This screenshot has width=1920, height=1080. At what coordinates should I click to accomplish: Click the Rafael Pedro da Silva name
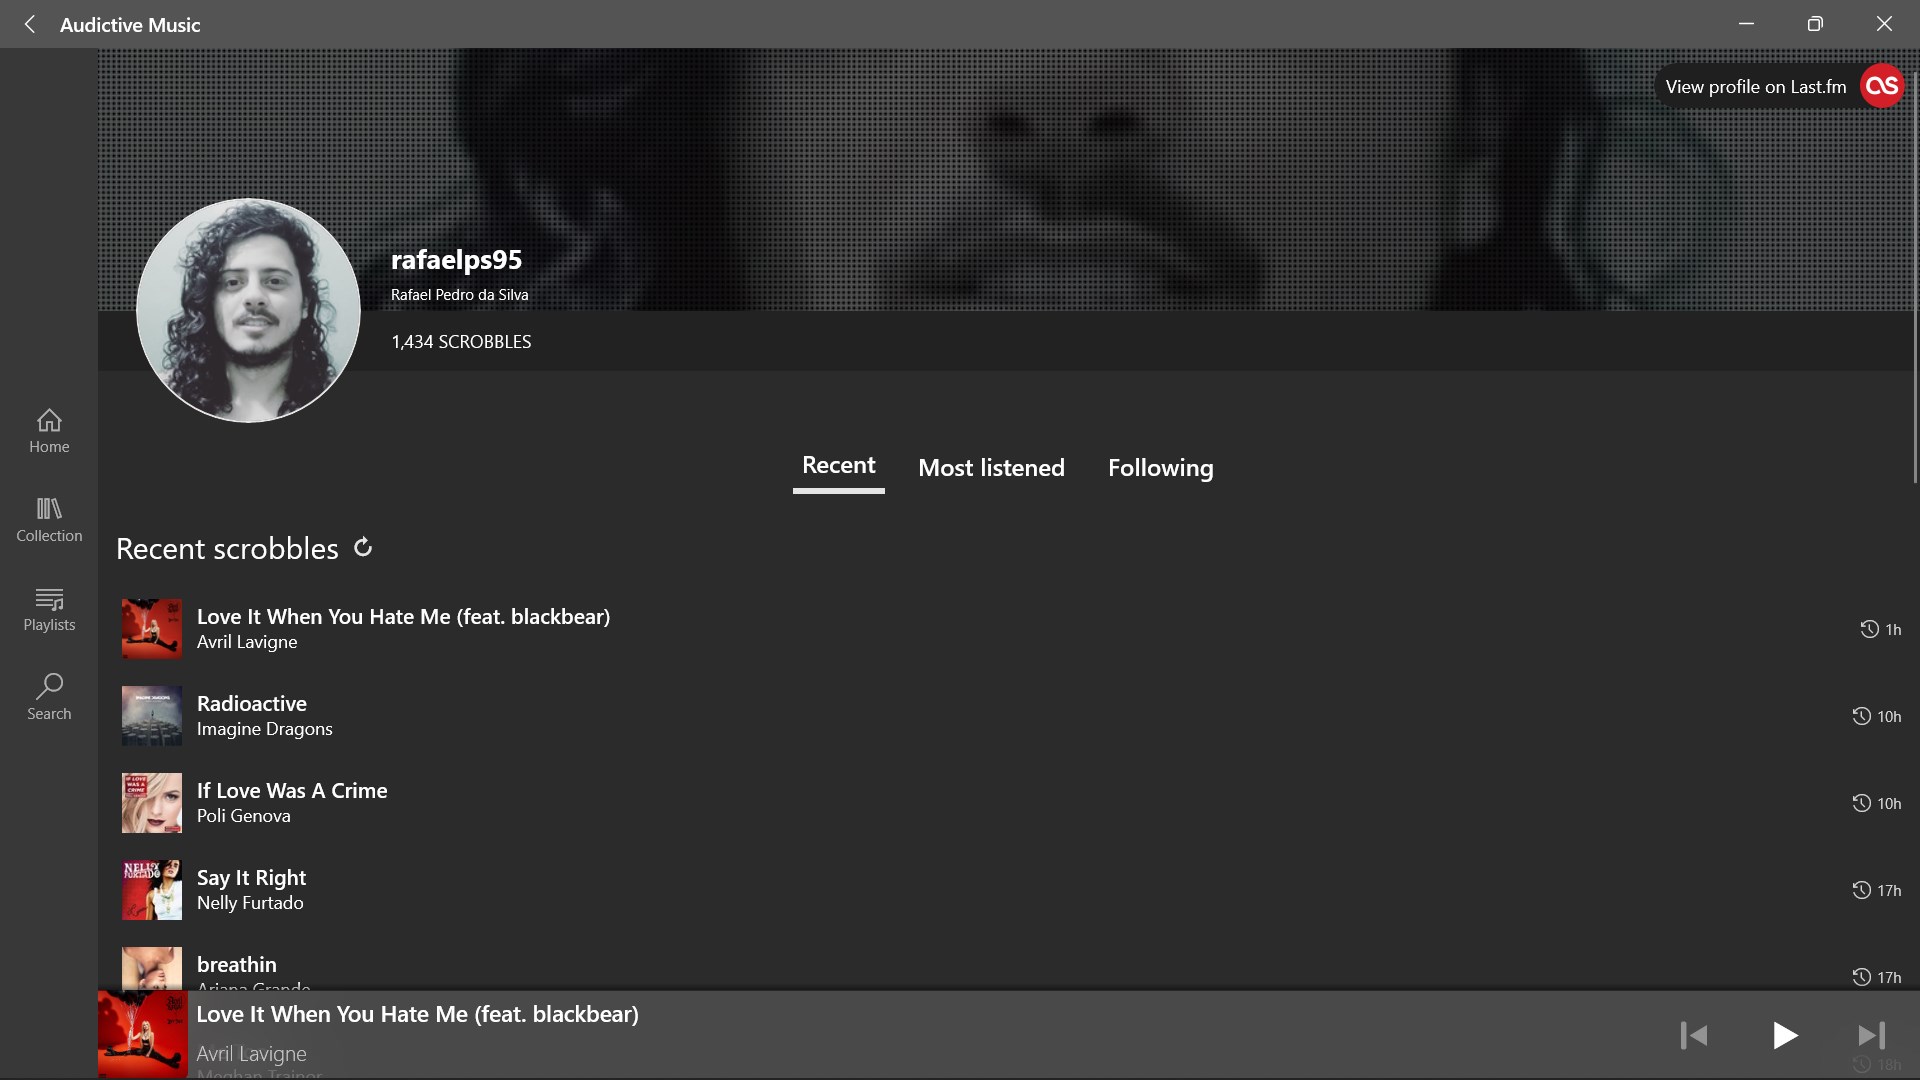[x=459, y=295]
